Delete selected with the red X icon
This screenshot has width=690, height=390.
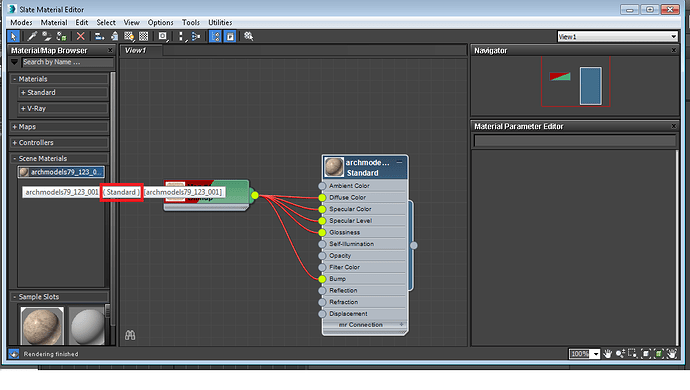pyautogui.click(x=80, y=37)
